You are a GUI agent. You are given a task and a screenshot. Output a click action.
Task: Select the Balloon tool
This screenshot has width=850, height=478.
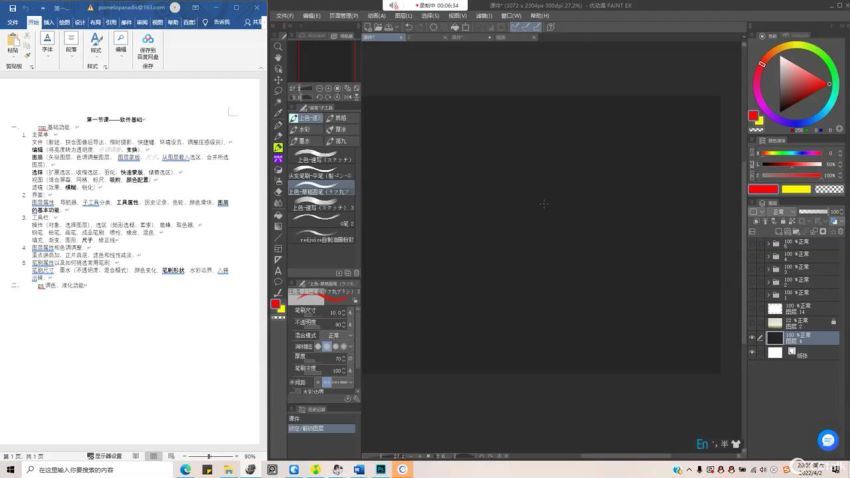point(278,282)
